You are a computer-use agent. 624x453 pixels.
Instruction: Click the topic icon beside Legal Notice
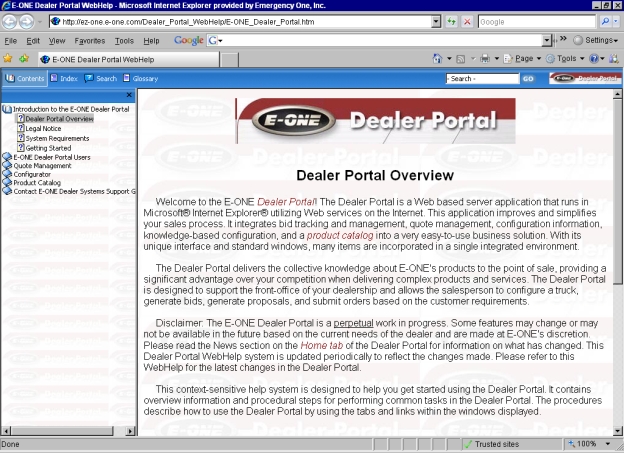click(x=21, y=128)
